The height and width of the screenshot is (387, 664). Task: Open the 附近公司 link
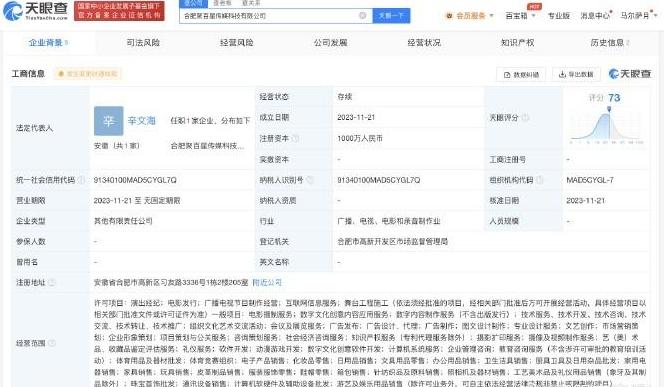(267, 282)
